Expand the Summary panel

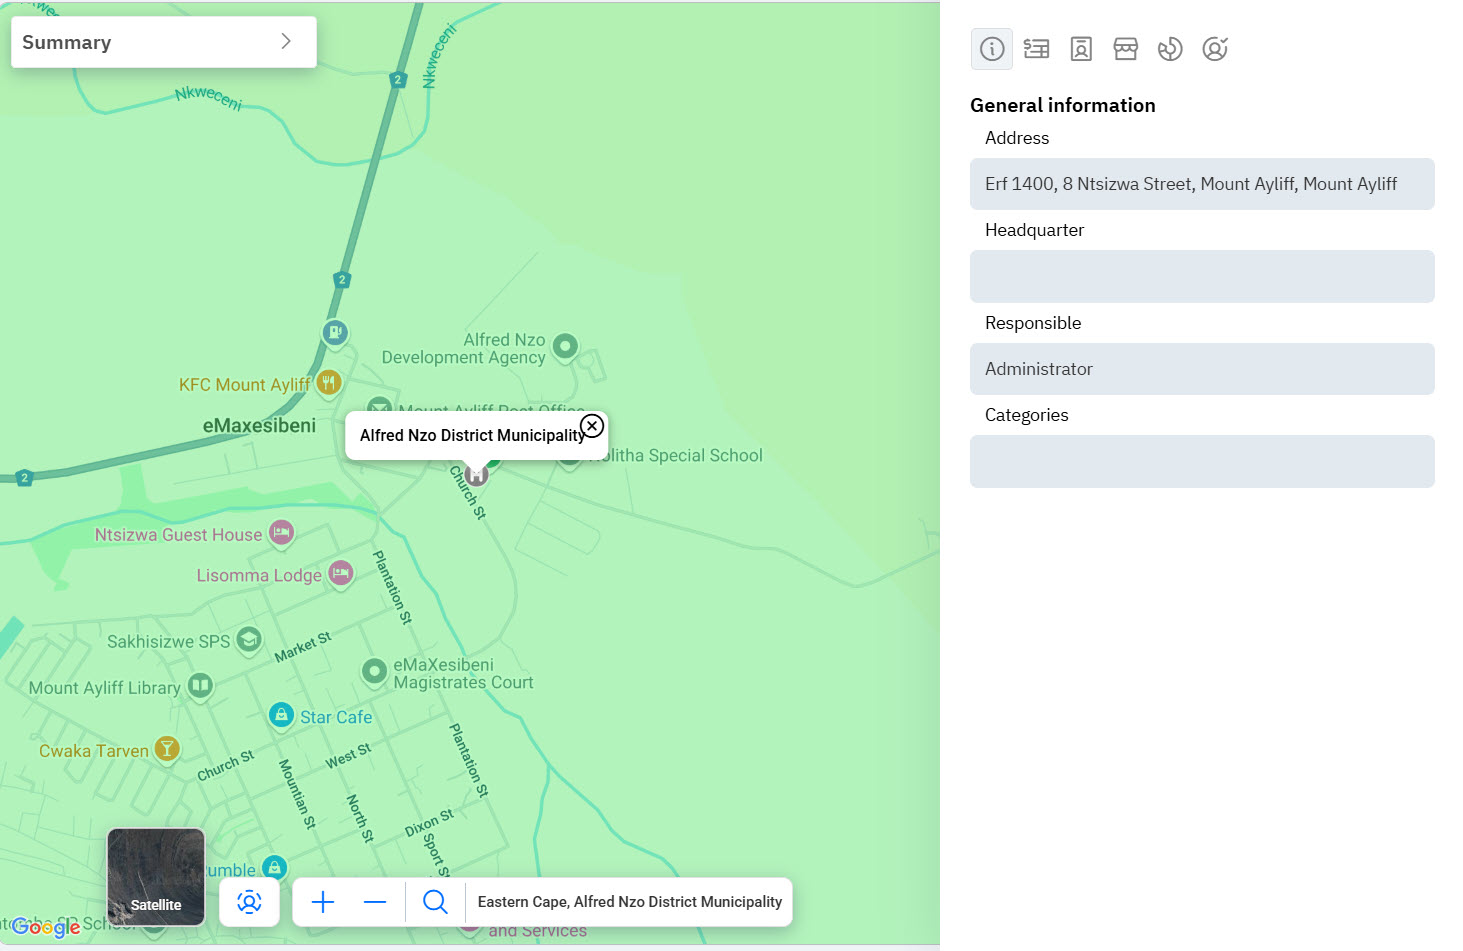(286, 42)
